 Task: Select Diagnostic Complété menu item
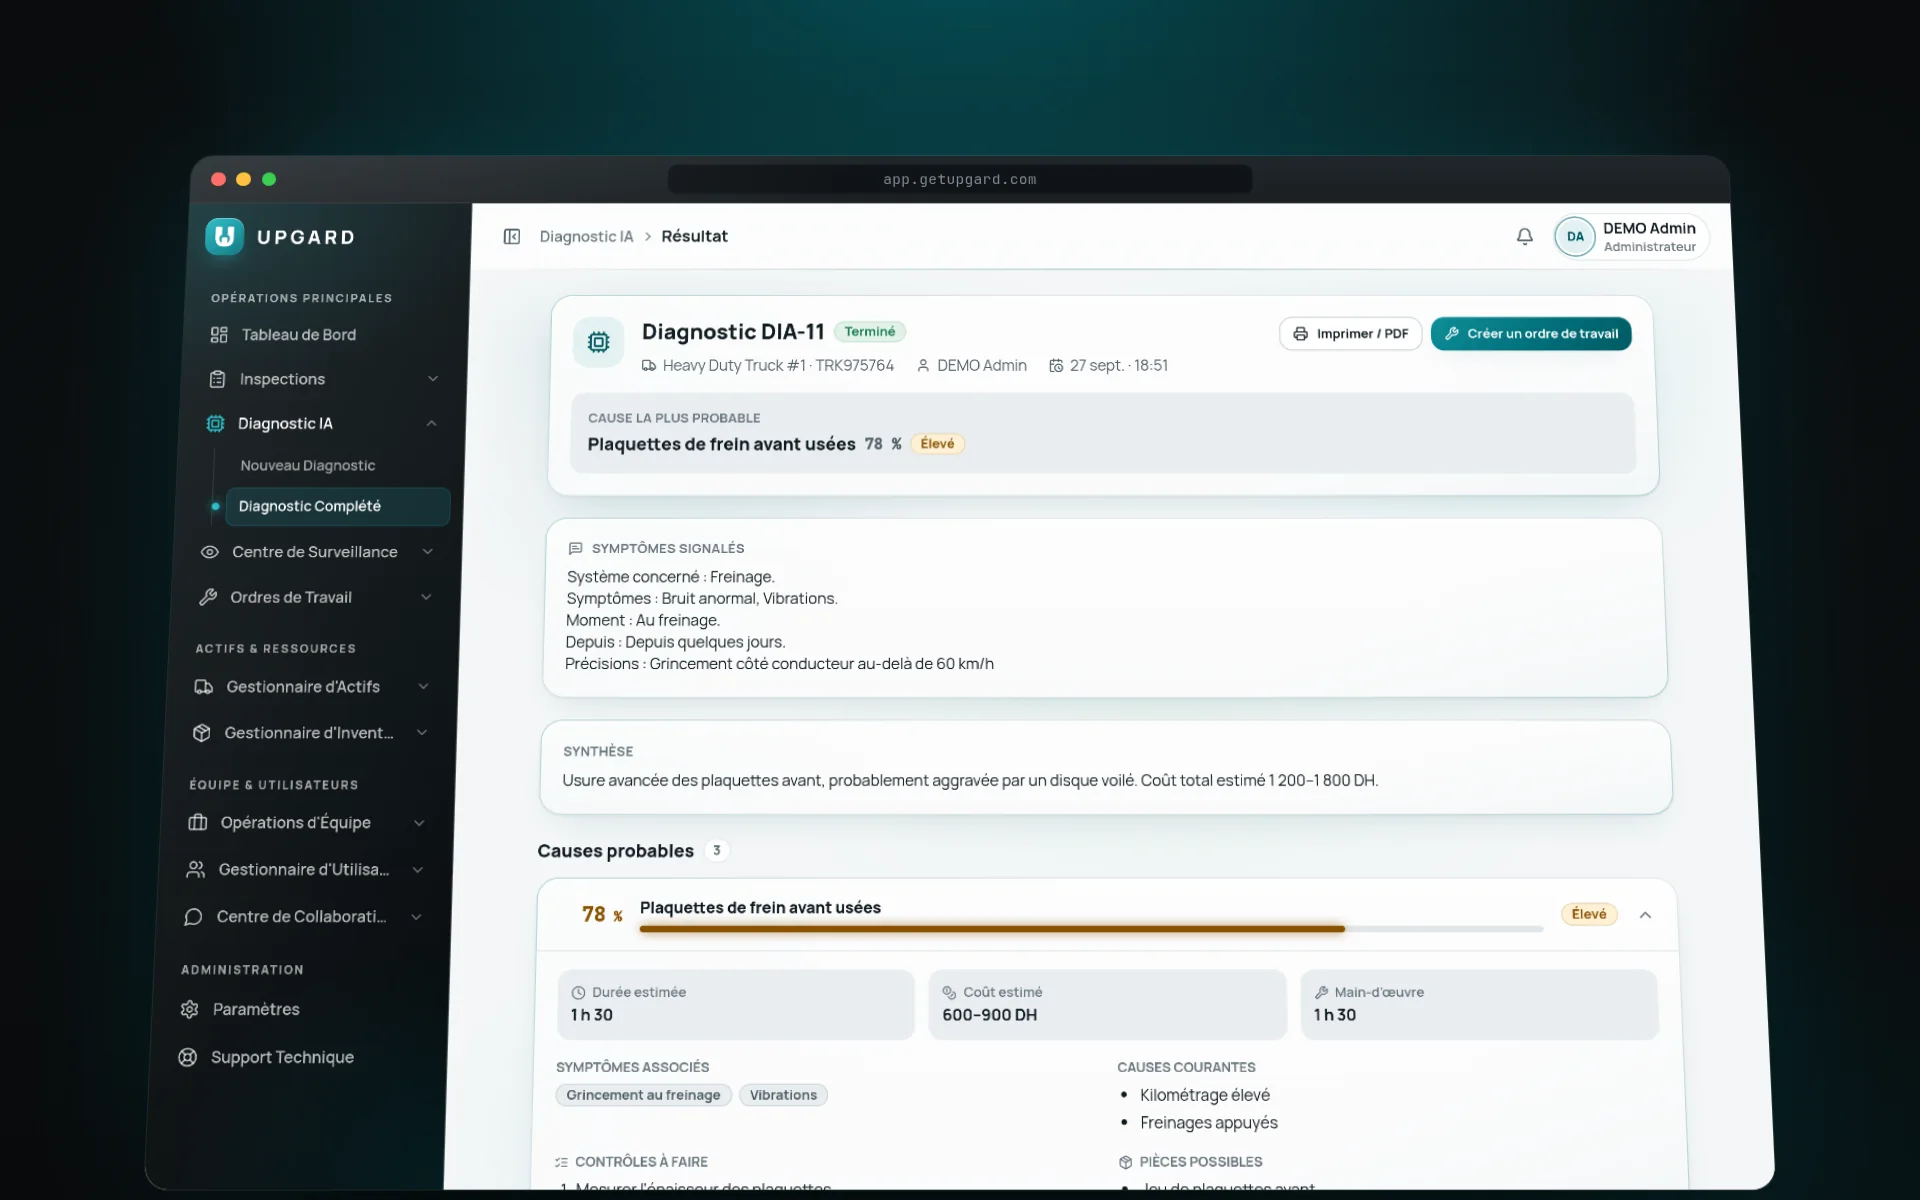point(338,507)
